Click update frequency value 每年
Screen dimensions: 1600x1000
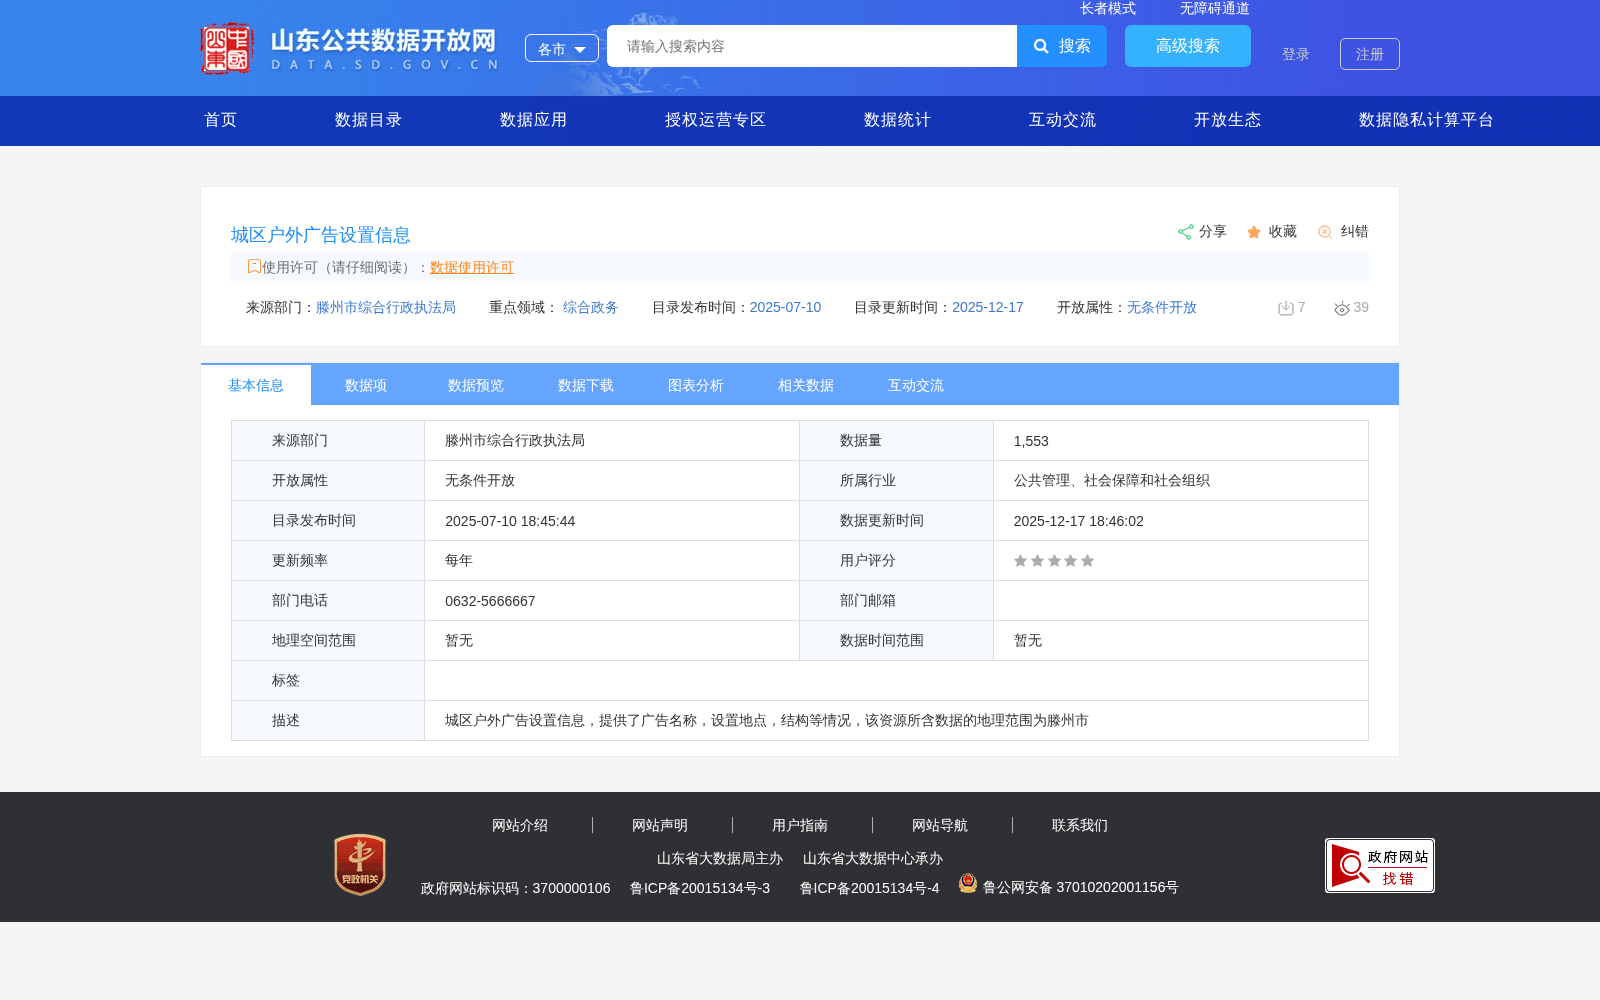click(x=459, y=561)
